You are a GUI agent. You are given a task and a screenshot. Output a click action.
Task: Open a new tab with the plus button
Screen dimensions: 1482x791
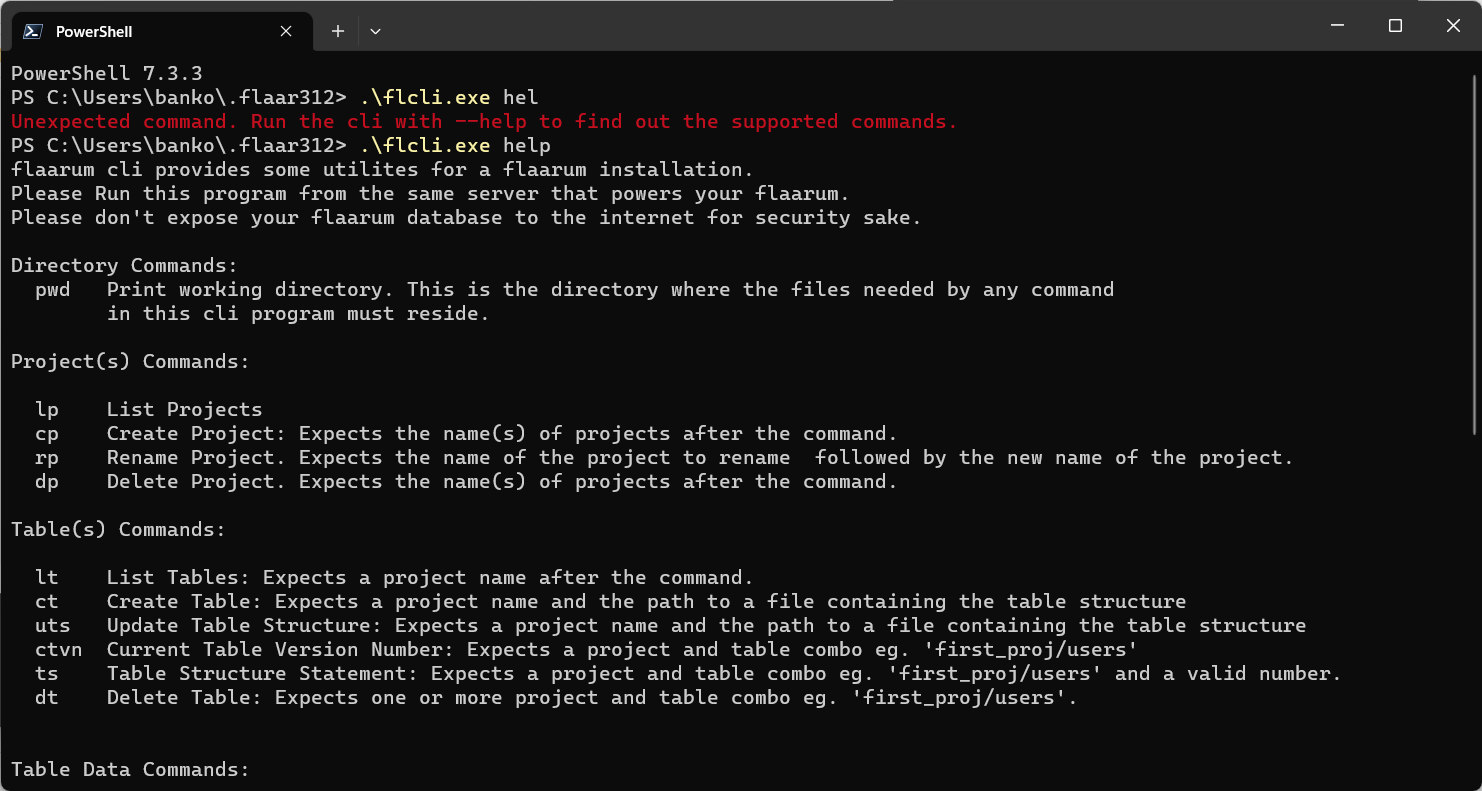(338, 31)
